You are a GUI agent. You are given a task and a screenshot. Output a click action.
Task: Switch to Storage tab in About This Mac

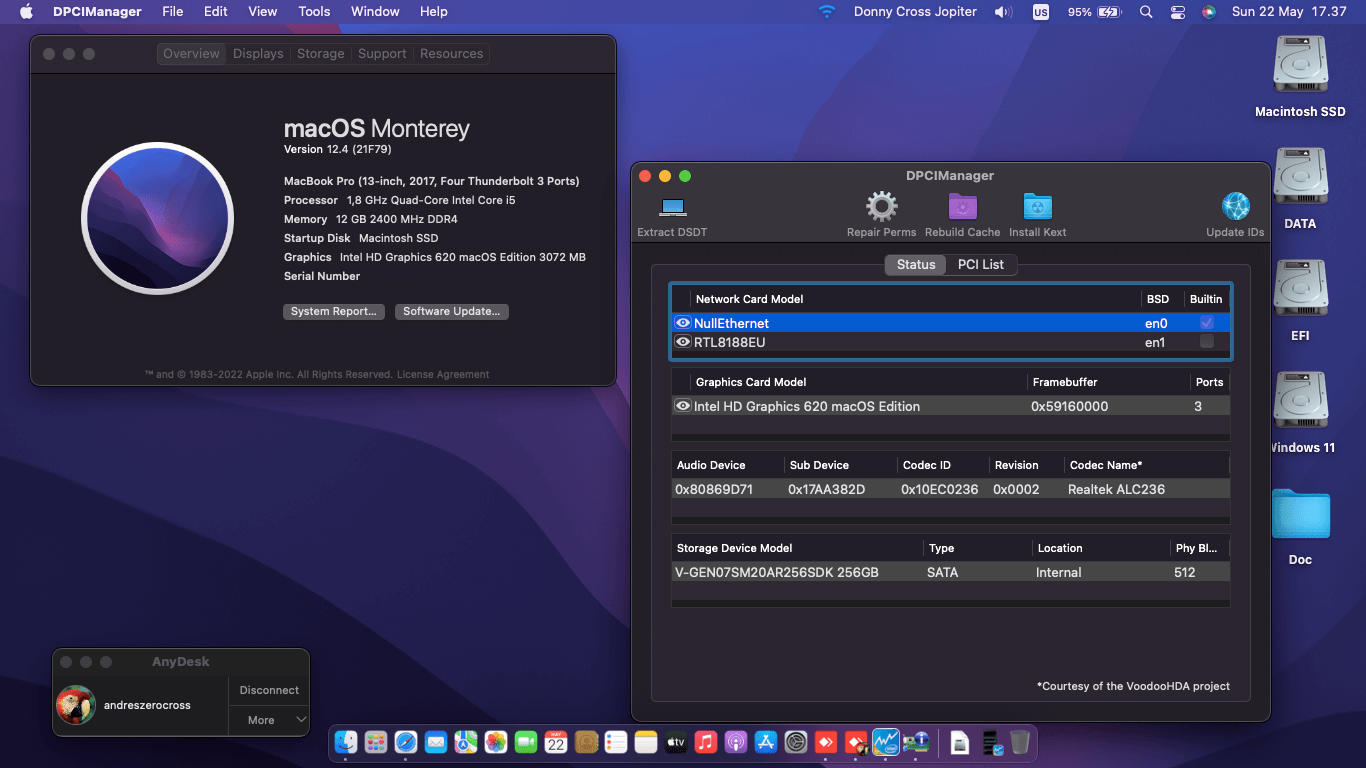(x=321, y=54)
